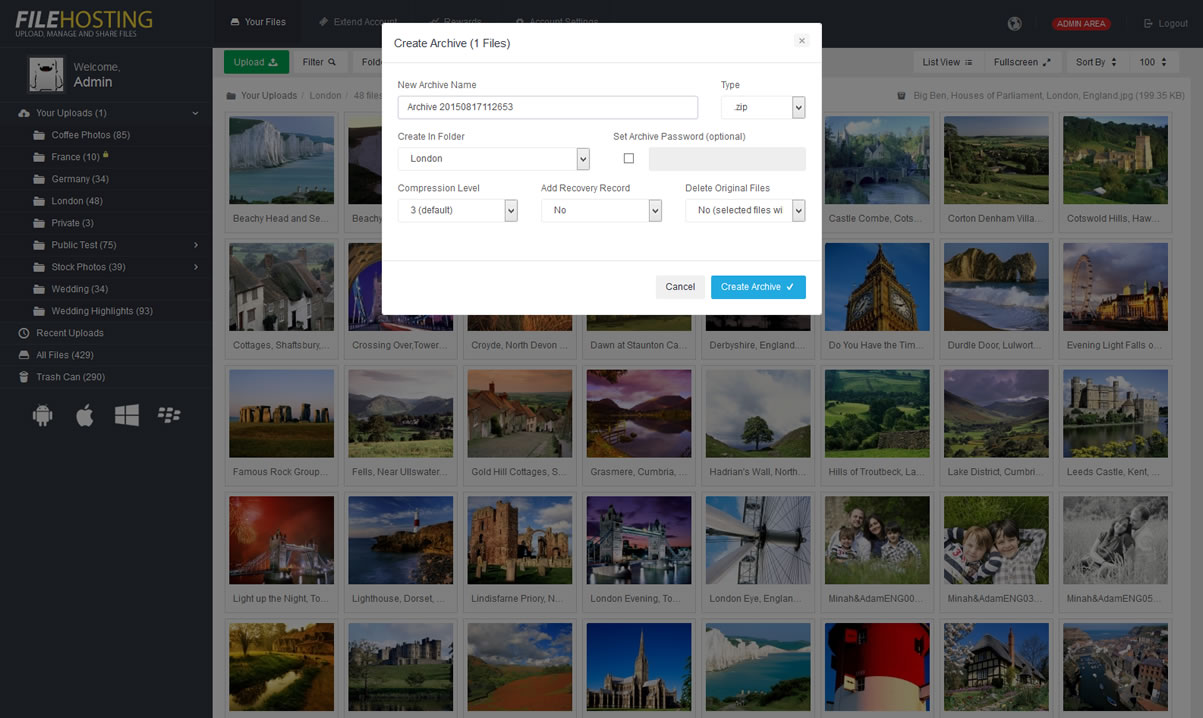Image resolution: width=1203 pixels, height=718 pixels.
Task: Select the Gold Hill Cottages thumbnail
Action: tap(520, 413)
